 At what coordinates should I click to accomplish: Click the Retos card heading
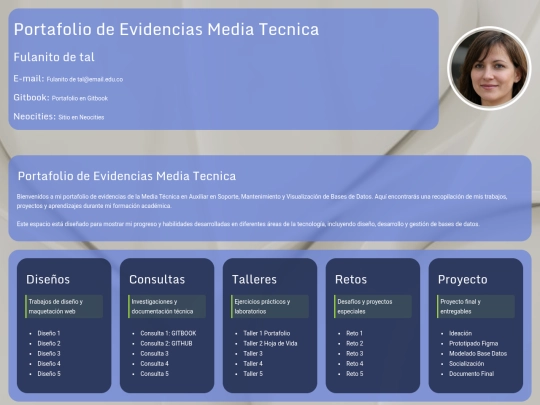click(x=351, y=279)
